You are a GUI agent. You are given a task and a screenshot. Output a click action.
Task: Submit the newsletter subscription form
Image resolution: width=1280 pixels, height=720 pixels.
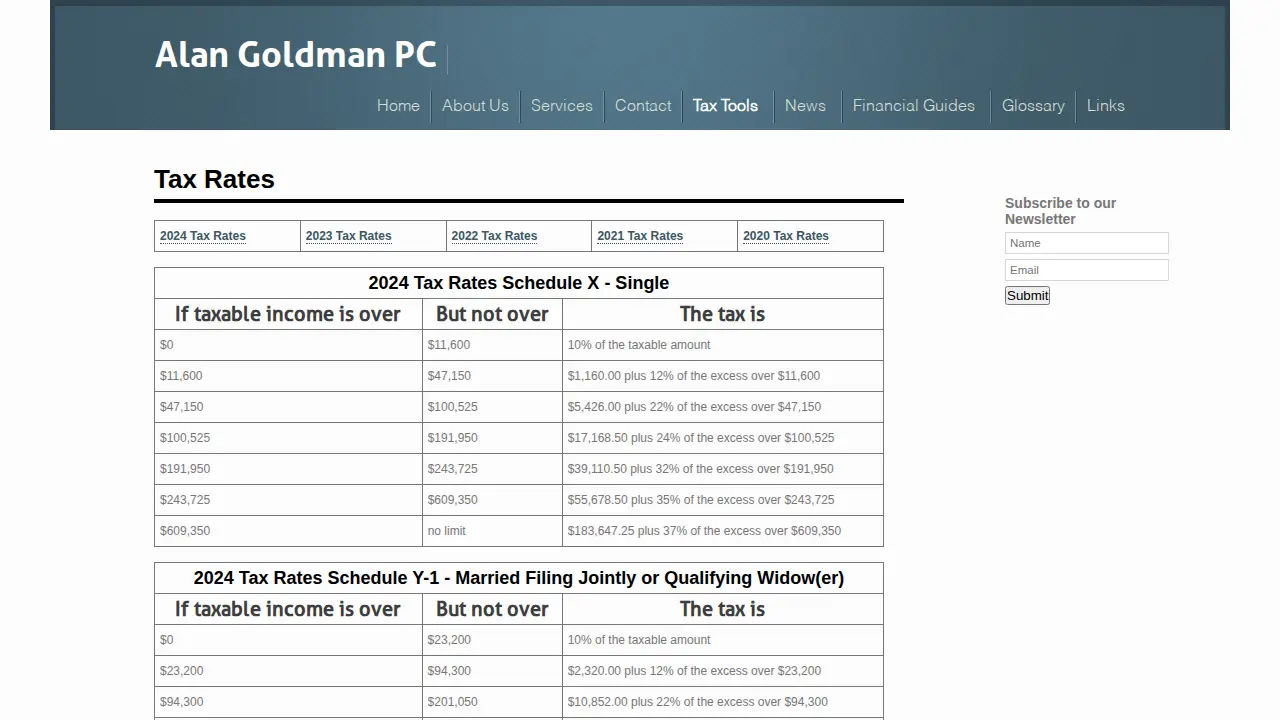[x=1027, y=295]
